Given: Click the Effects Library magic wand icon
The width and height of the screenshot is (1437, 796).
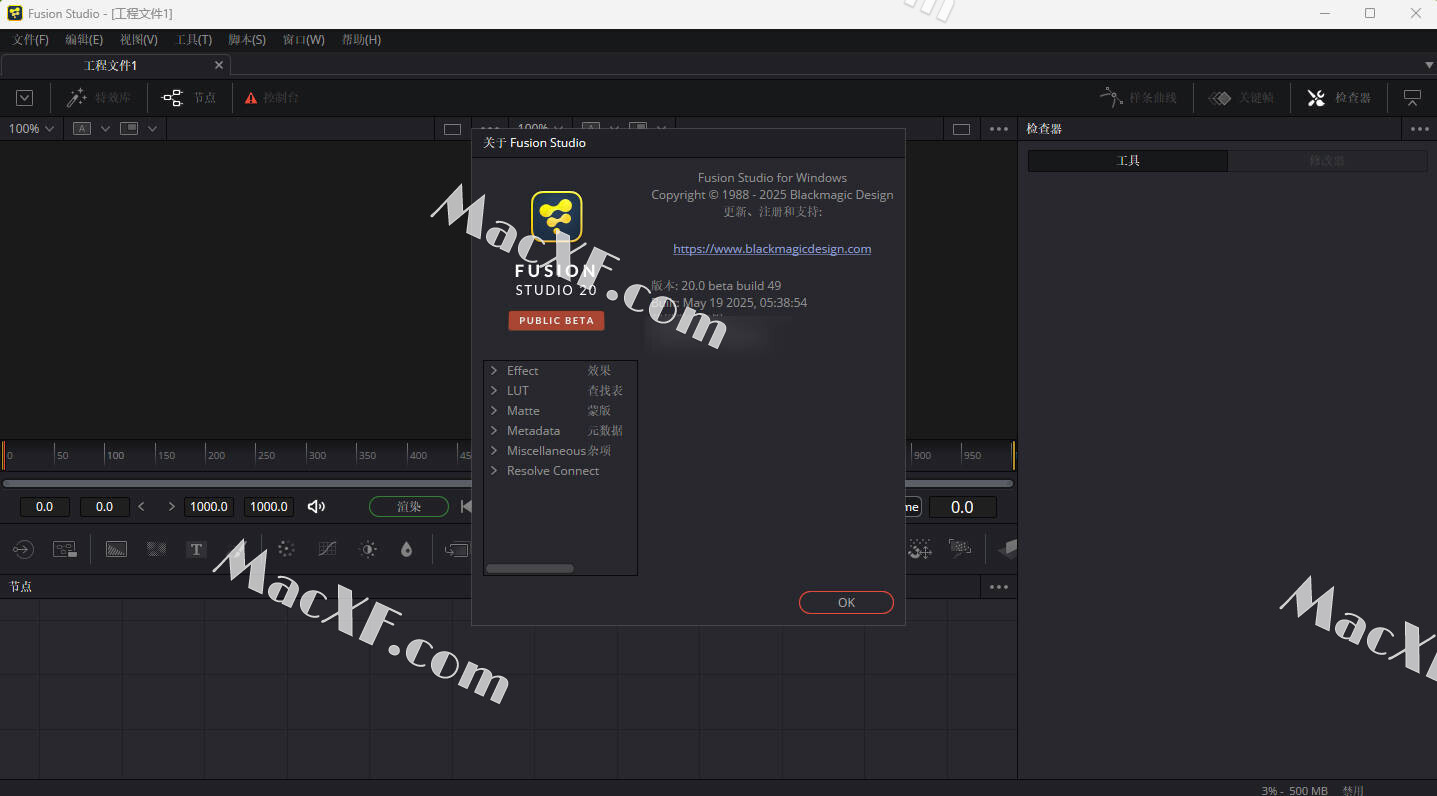Looking at the screenshot, I should [x=77, y=97].
